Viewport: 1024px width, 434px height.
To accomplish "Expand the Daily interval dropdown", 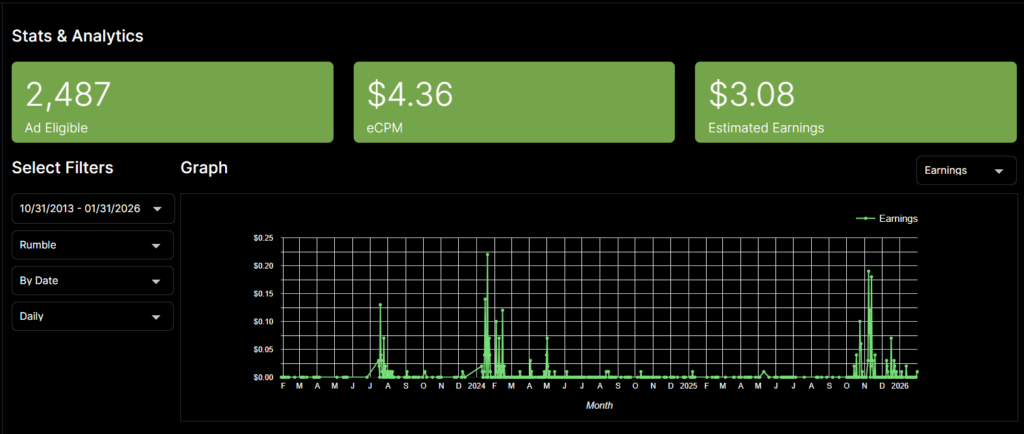I will pos(92,317).
